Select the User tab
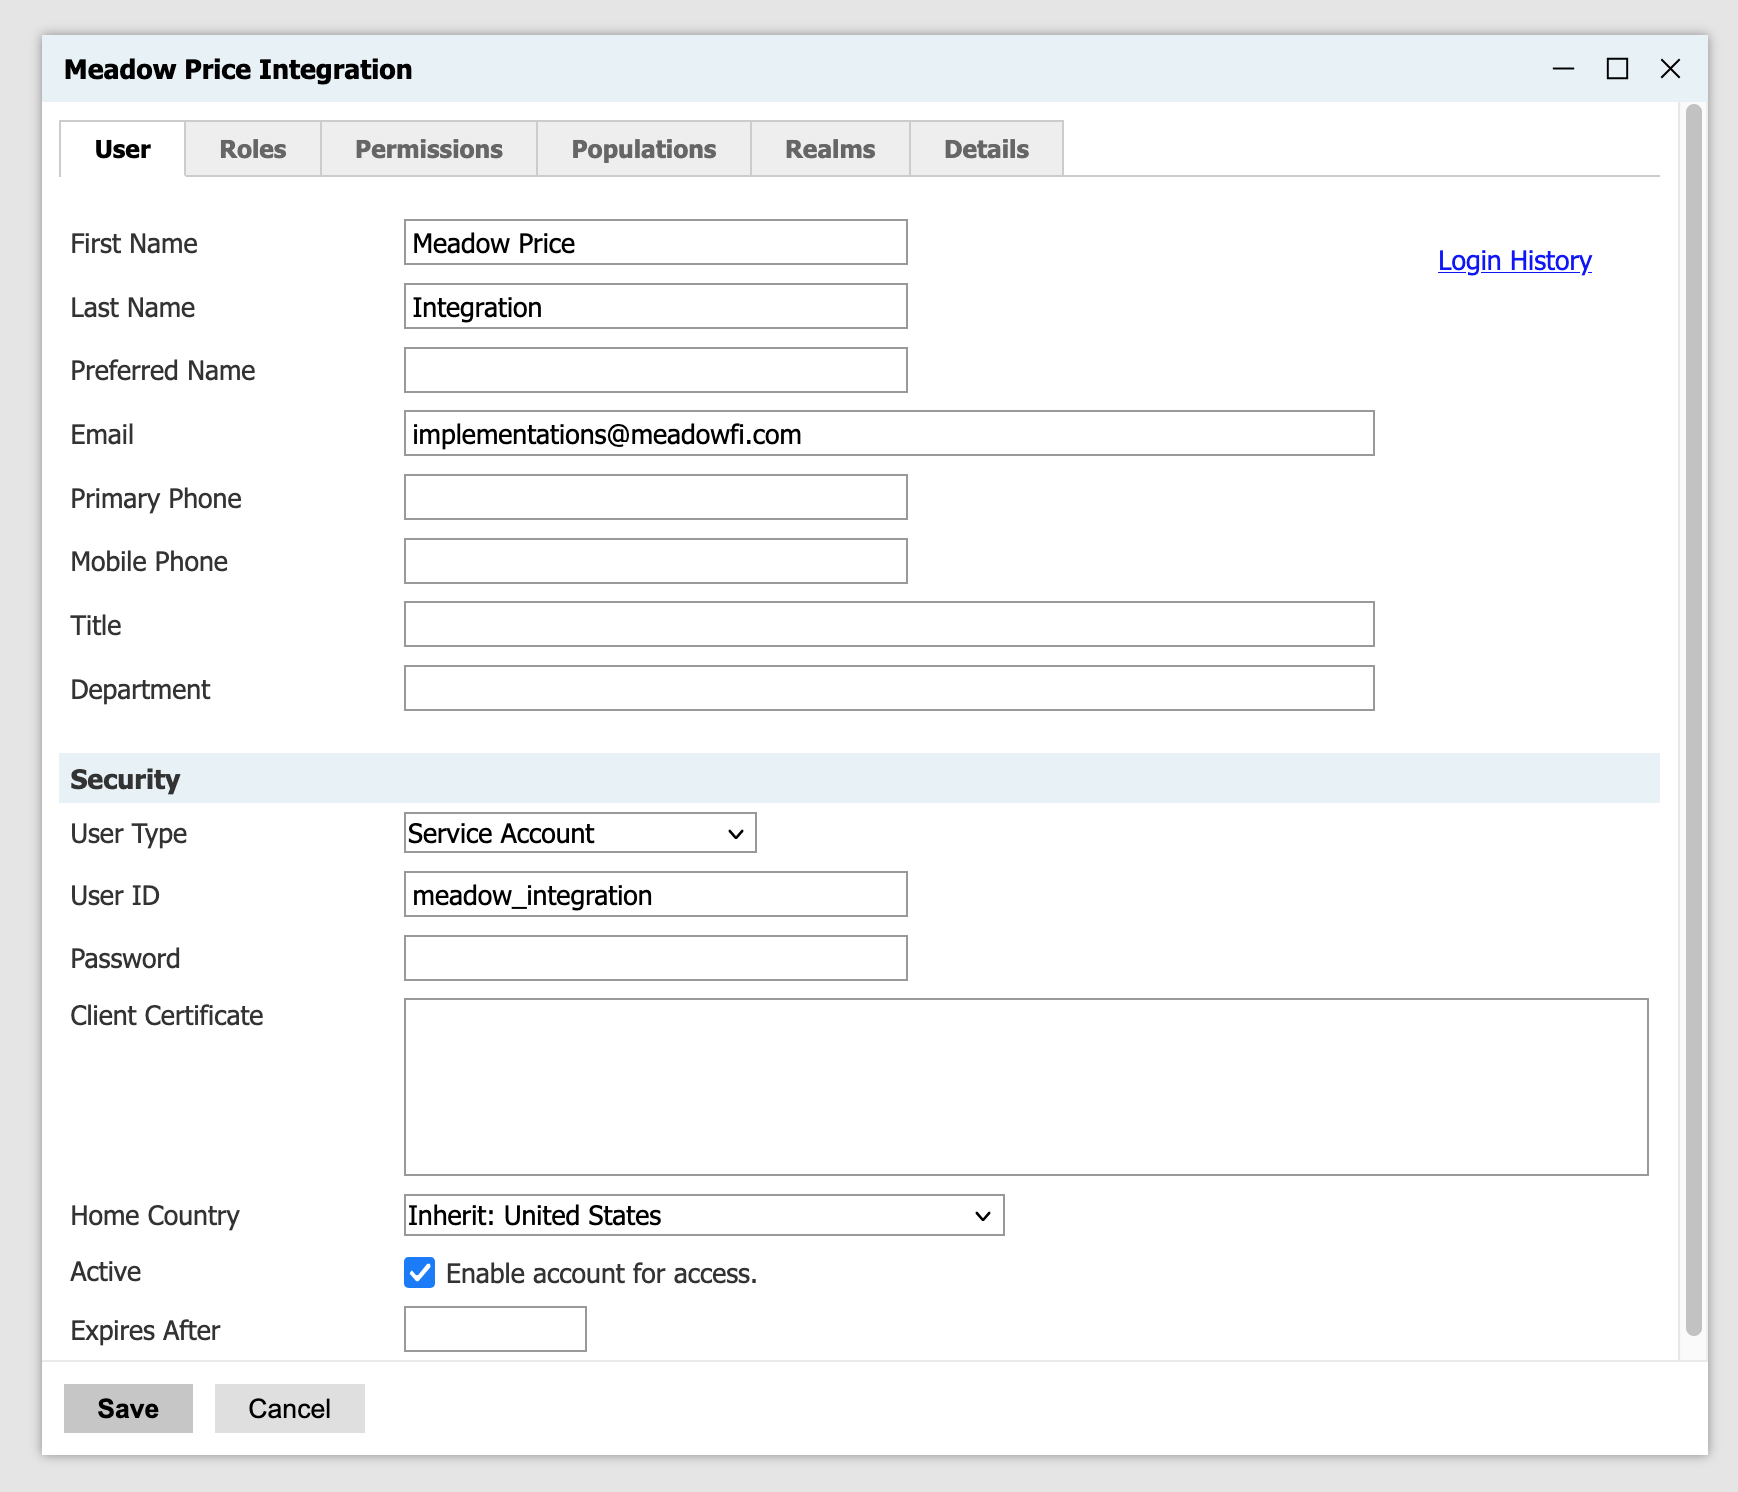The image size is (1738, 1492). click(123, 149)
